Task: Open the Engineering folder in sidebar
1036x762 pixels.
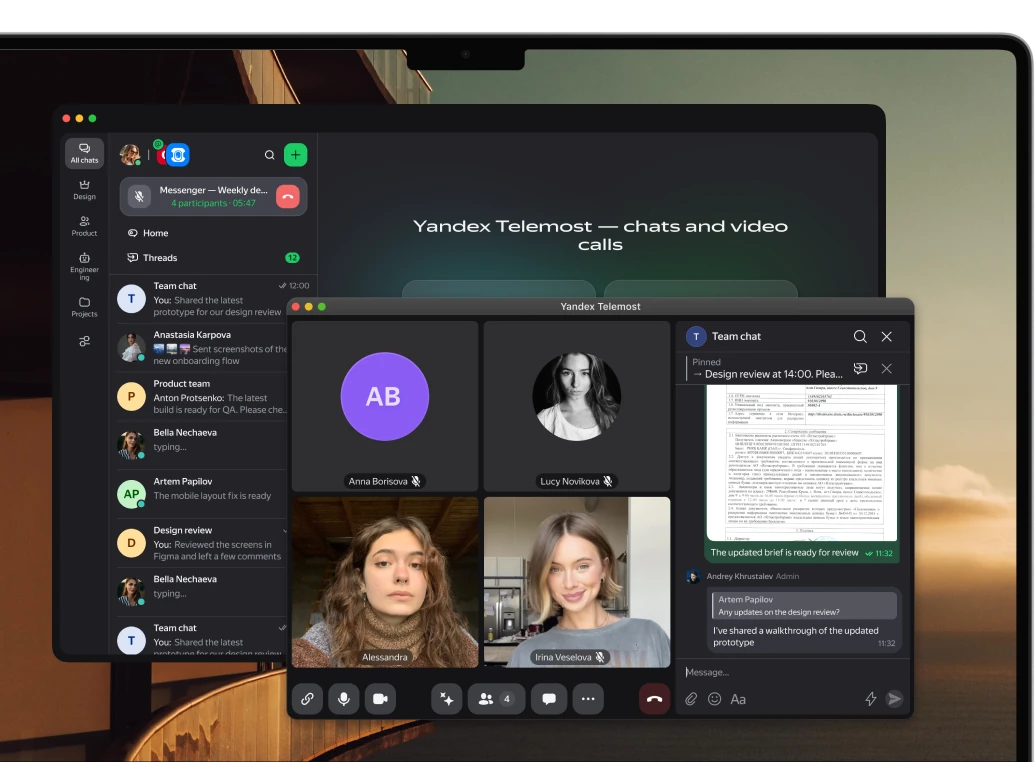Action: pos(85,266)
